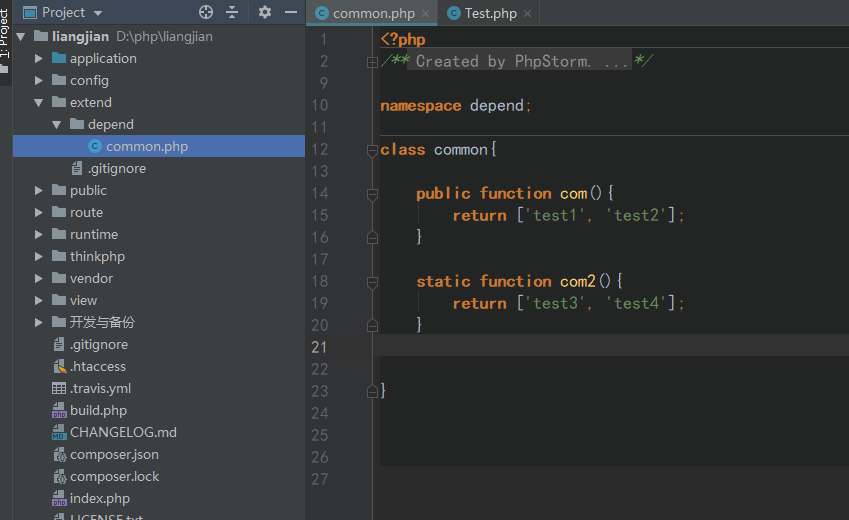Select the common.php editor tab
Image resolution: width=849 pixels, height=520 pixels.
373,14
